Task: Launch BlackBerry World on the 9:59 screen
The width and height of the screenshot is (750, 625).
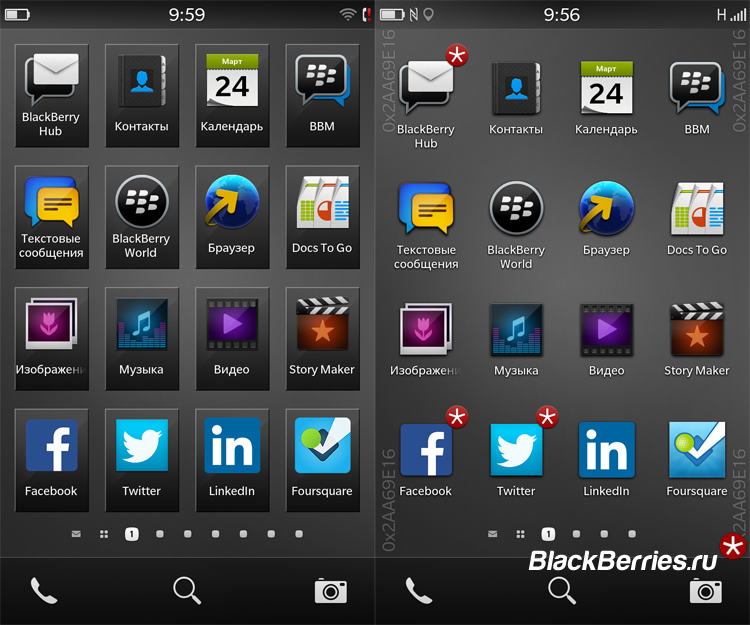Action: click(142, 217)
